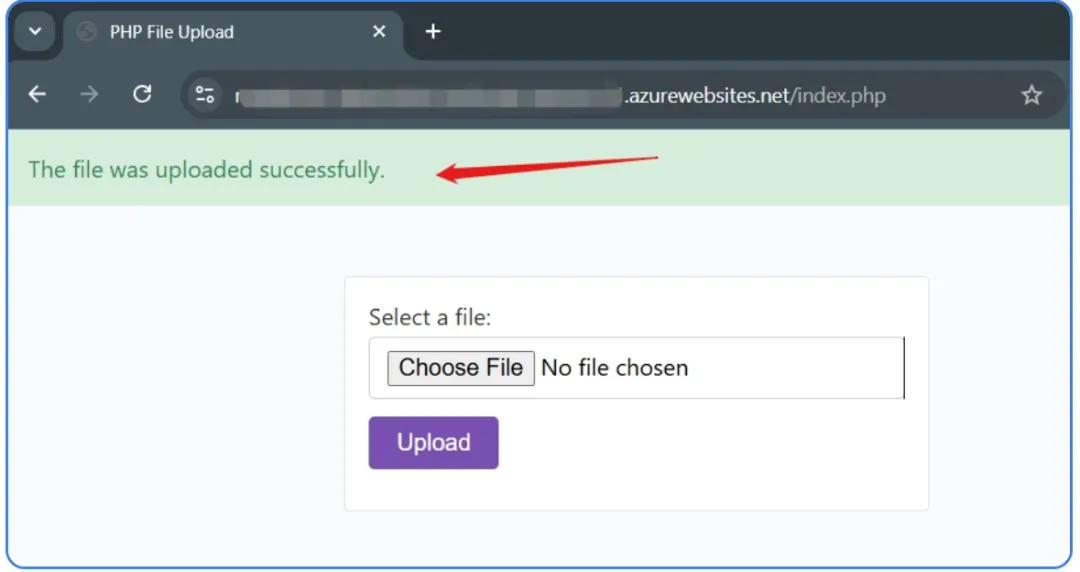Close the PHP File Upload tab
Image resolution: width=1080 pixels, height=572 pixels.
379,32
